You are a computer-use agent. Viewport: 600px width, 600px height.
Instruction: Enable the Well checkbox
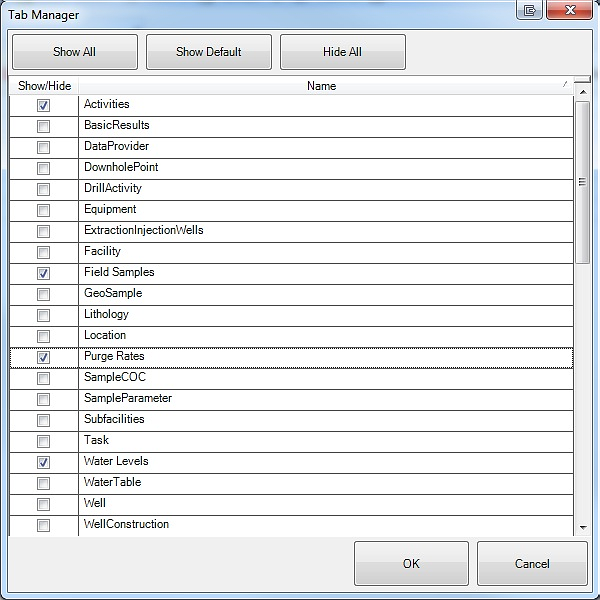click(43, 504)
